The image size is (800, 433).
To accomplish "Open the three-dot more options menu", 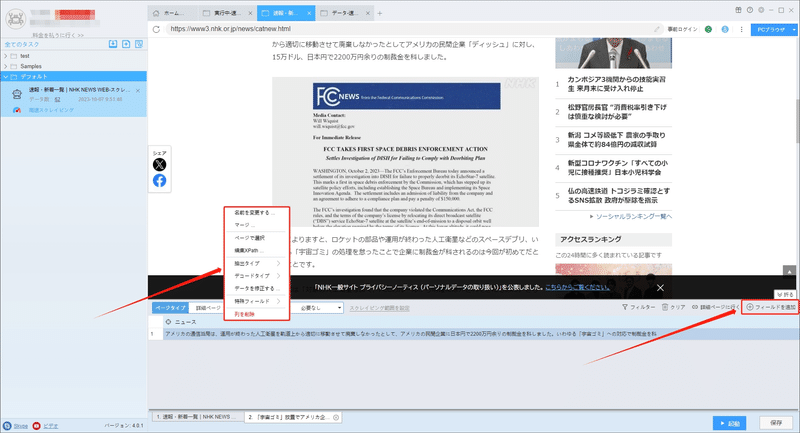I will 741,29.
